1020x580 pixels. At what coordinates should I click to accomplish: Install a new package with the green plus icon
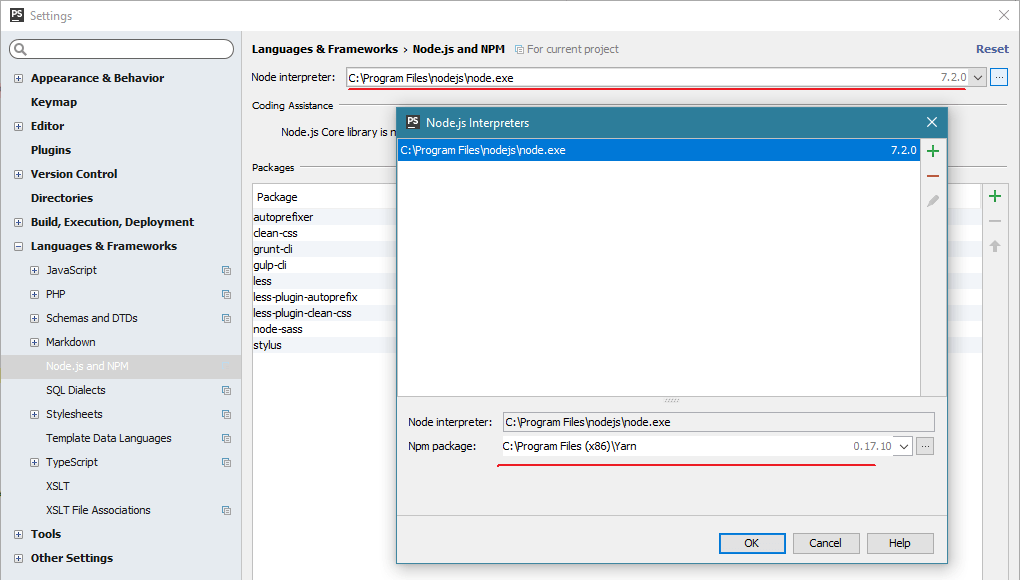pyautogui.click(x=994, y=196)
